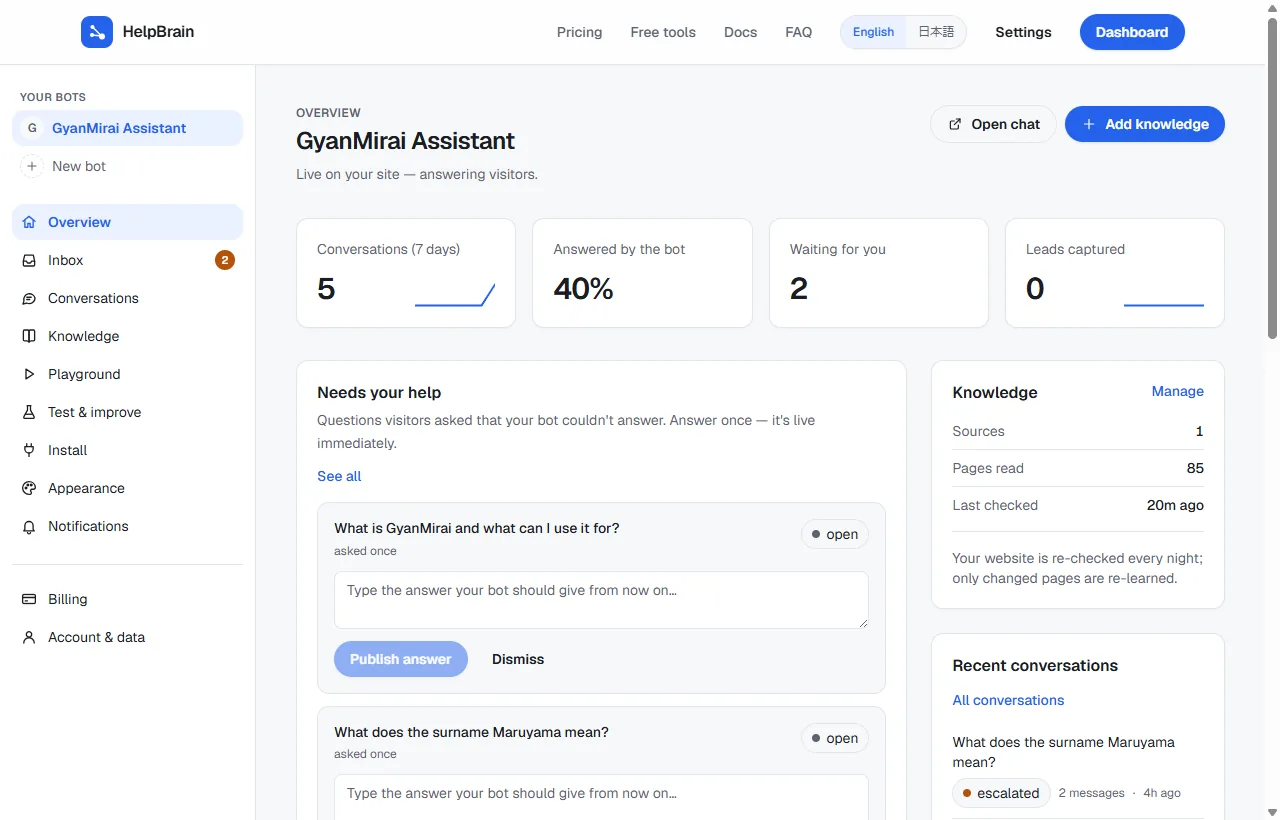The image size is (1280, 820).
Task: Open Billing in the sidebar
Action: click(x=127, y=599)
